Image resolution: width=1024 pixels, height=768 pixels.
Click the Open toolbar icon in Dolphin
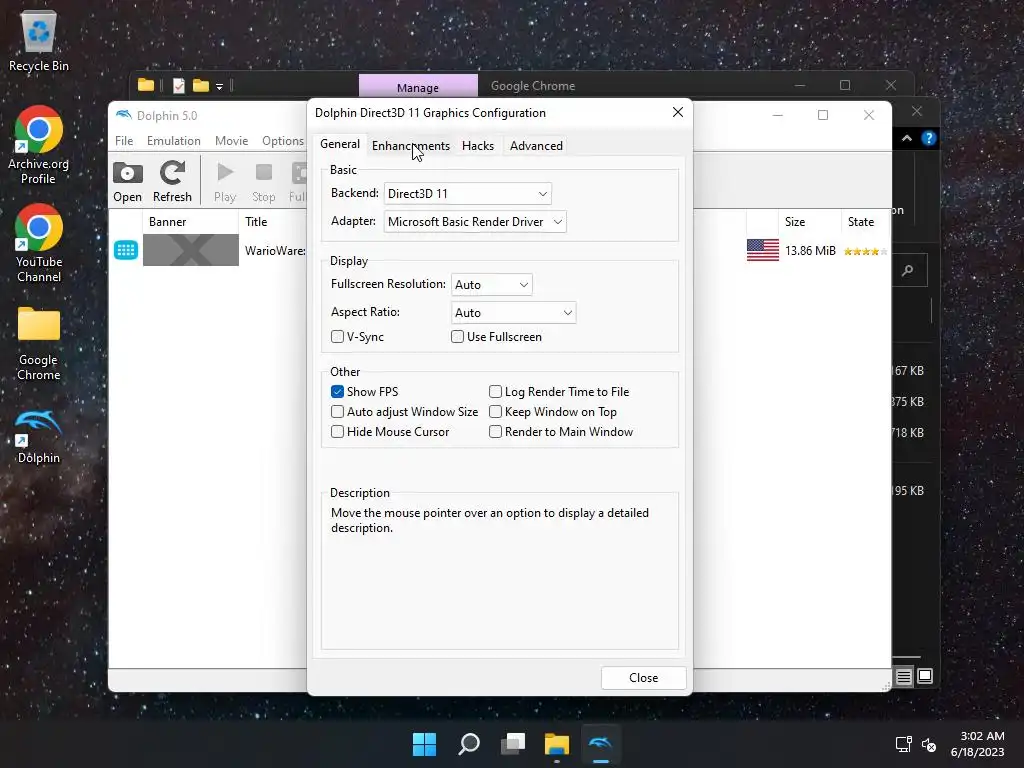pos(127,182)
